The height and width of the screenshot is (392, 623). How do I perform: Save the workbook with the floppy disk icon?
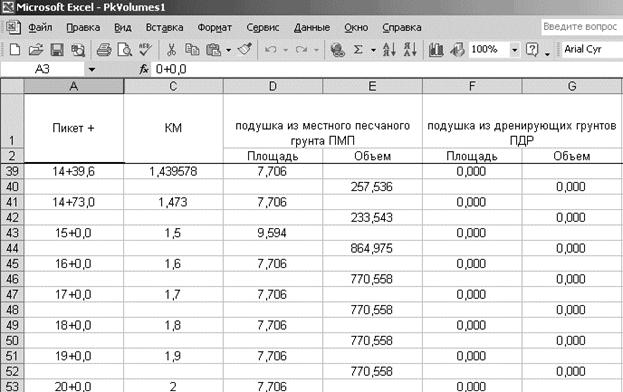point(57,50)
